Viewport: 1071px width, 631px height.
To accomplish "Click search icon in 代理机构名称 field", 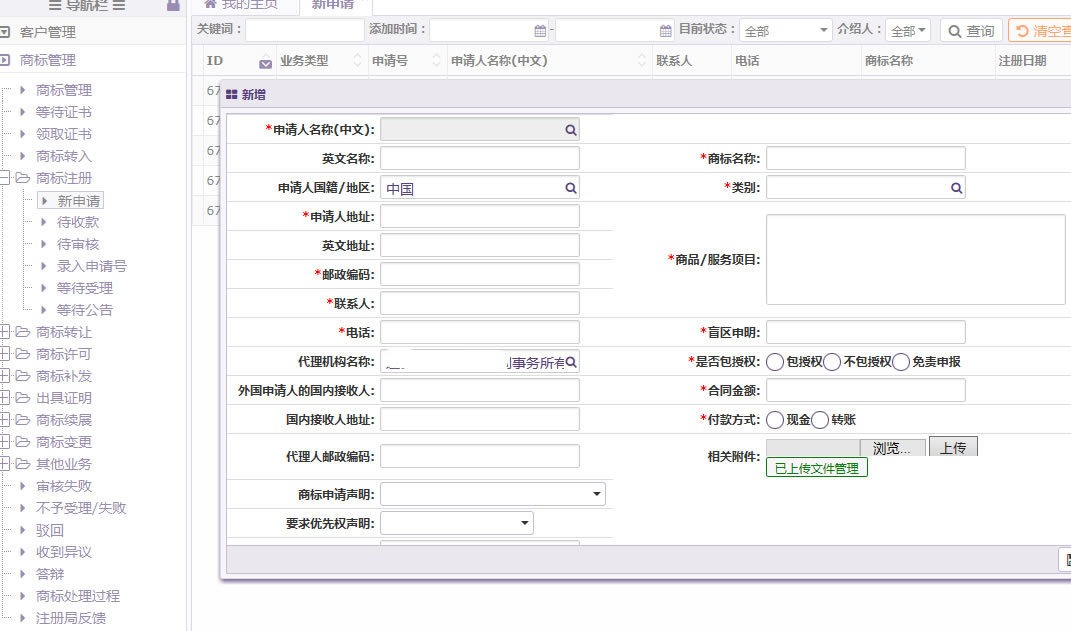I will [x=571, y=362].
